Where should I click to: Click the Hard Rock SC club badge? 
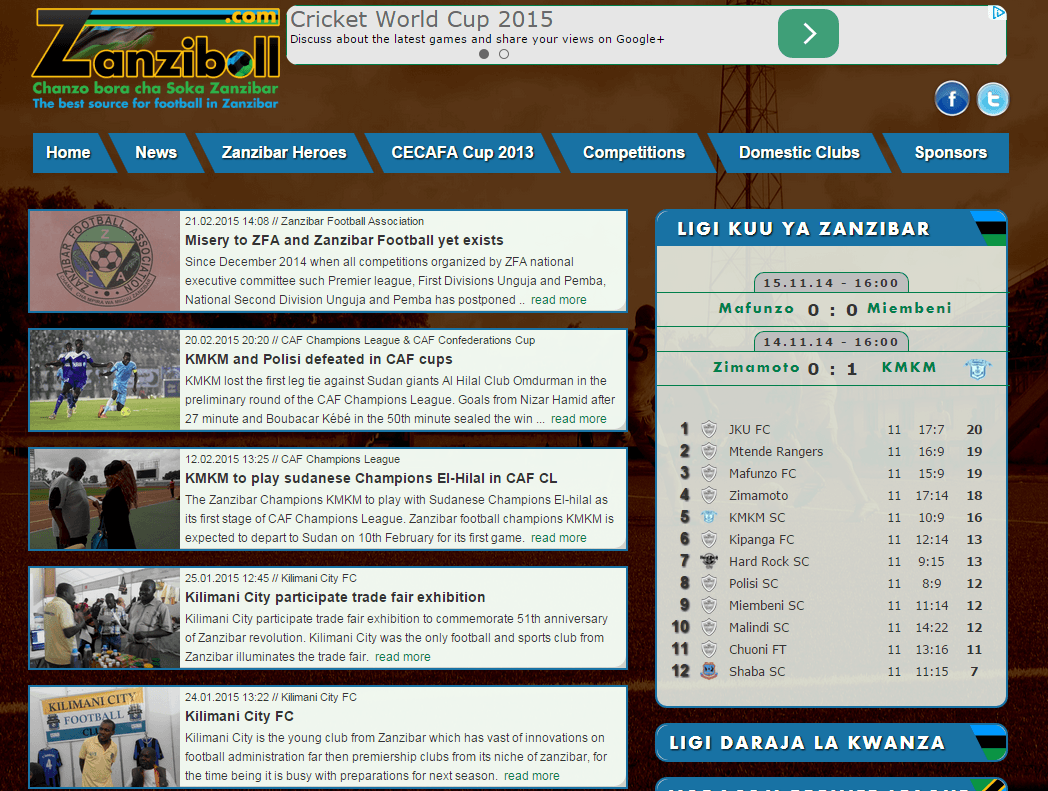coord(709,561)
